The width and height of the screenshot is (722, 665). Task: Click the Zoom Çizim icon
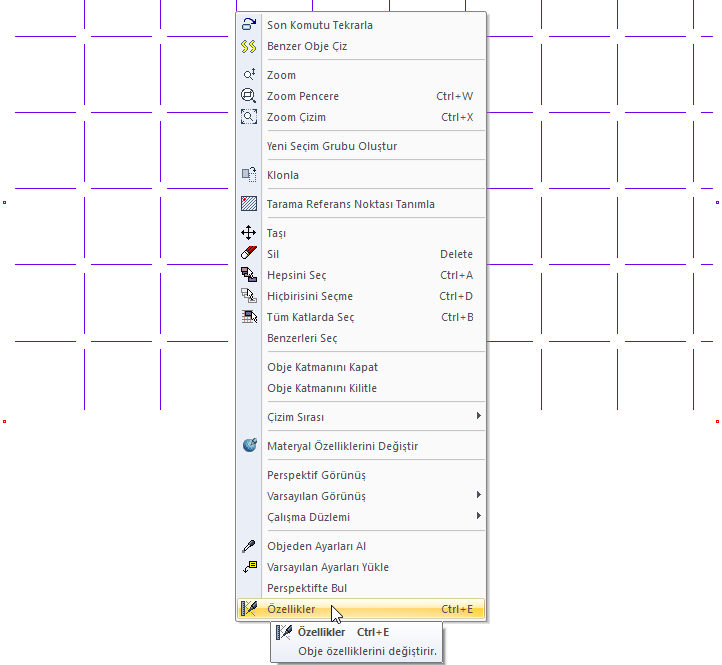pos(249,117)
